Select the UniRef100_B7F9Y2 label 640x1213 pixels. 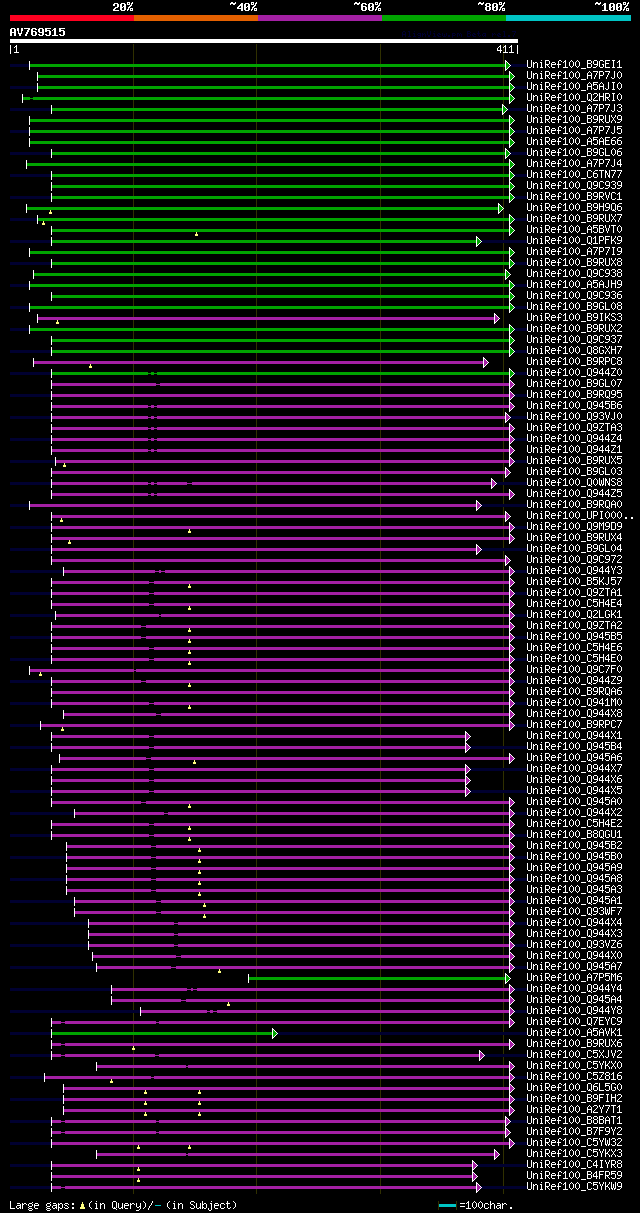[x=574, y=1132]
